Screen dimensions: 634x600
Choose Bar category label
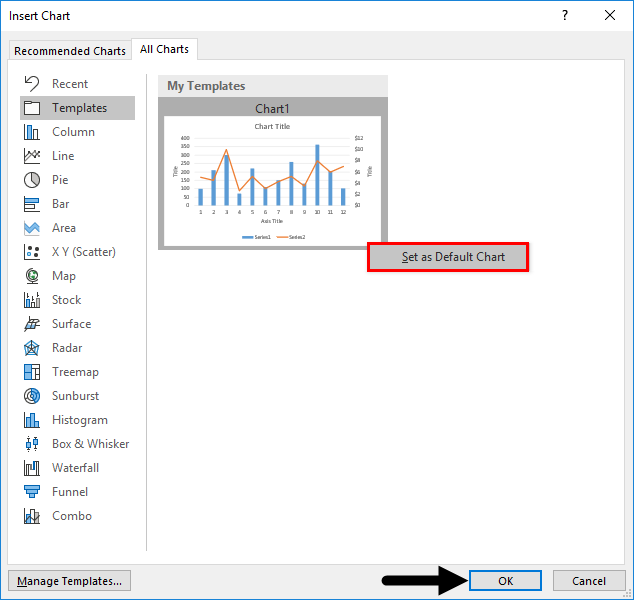tap(61, 204)
